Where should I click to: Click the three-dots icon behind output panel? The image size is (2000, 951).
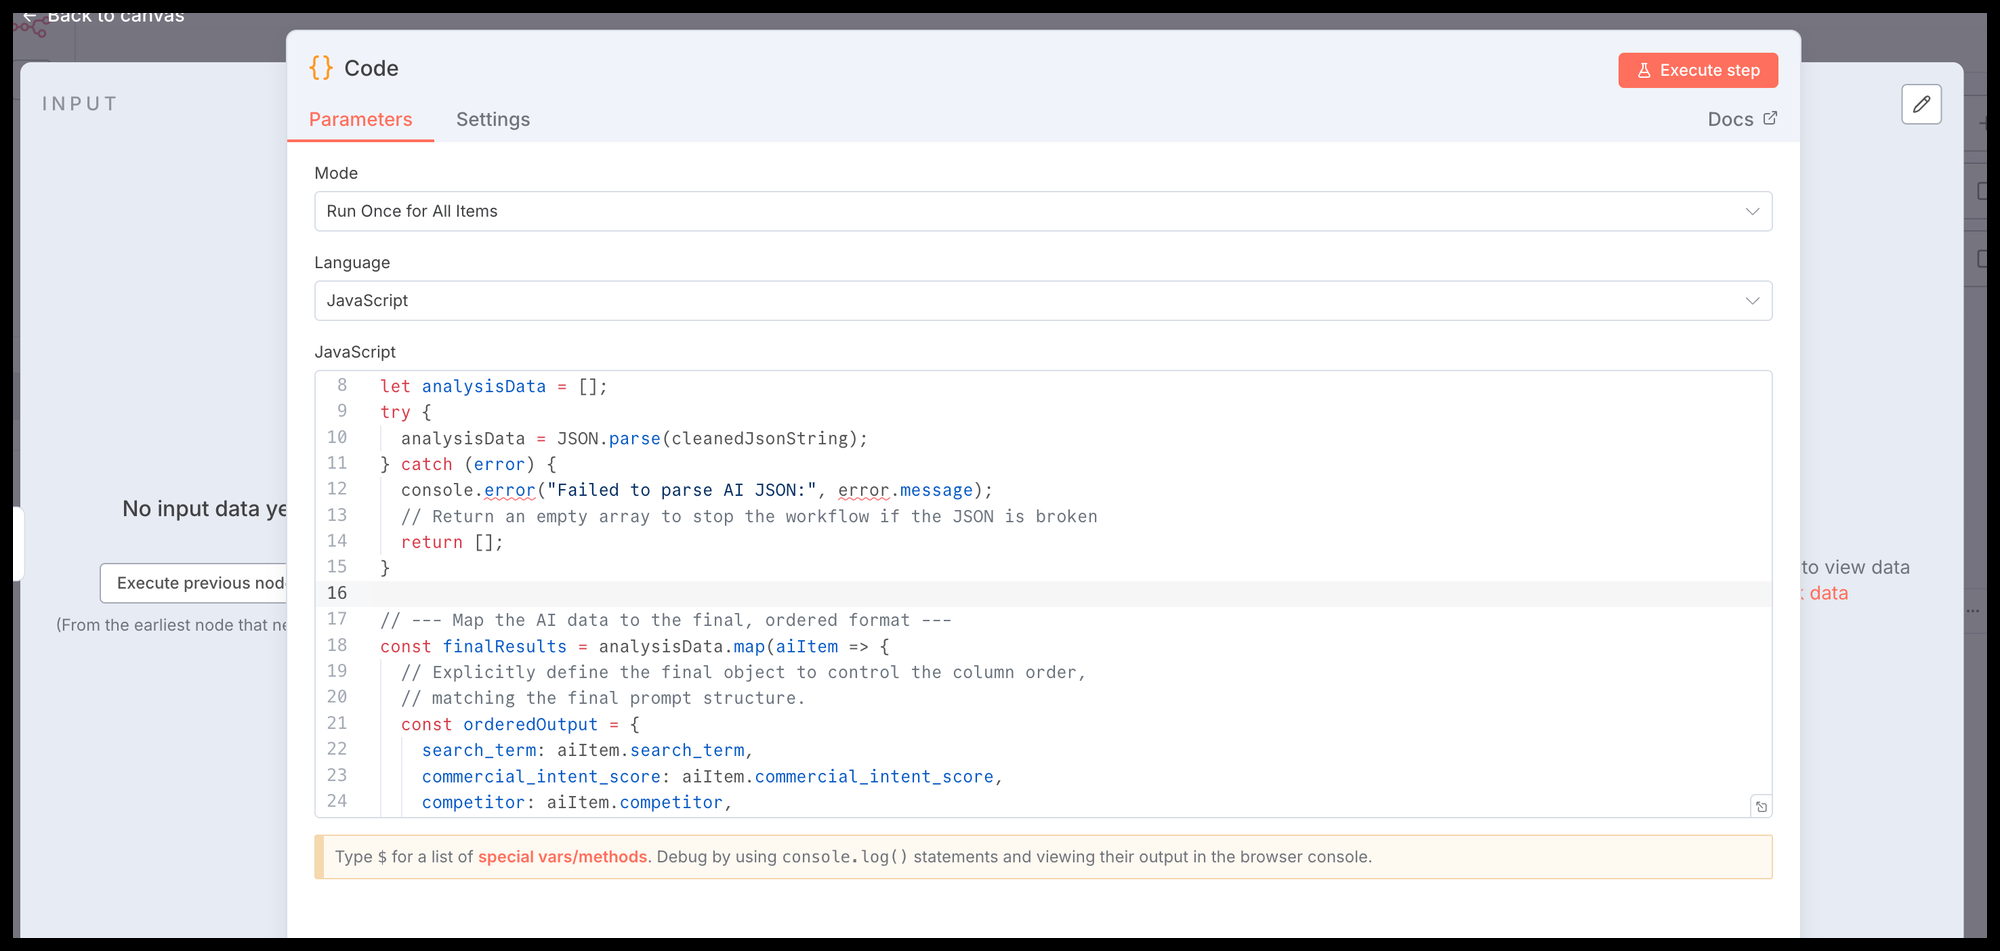coord(1972,610)
